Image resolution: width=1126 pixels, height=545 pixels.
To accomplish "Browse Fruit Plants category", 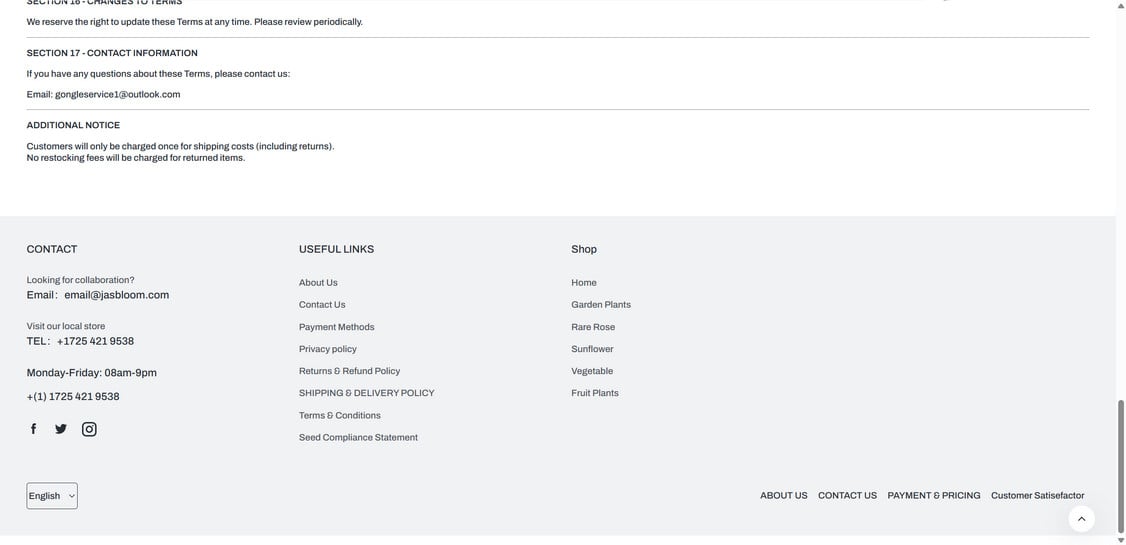I will pos(595,393).
